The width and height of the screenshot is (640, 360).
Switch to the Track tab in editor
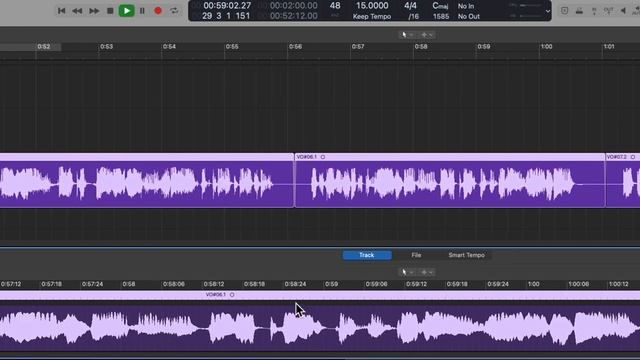pos(367,255)
